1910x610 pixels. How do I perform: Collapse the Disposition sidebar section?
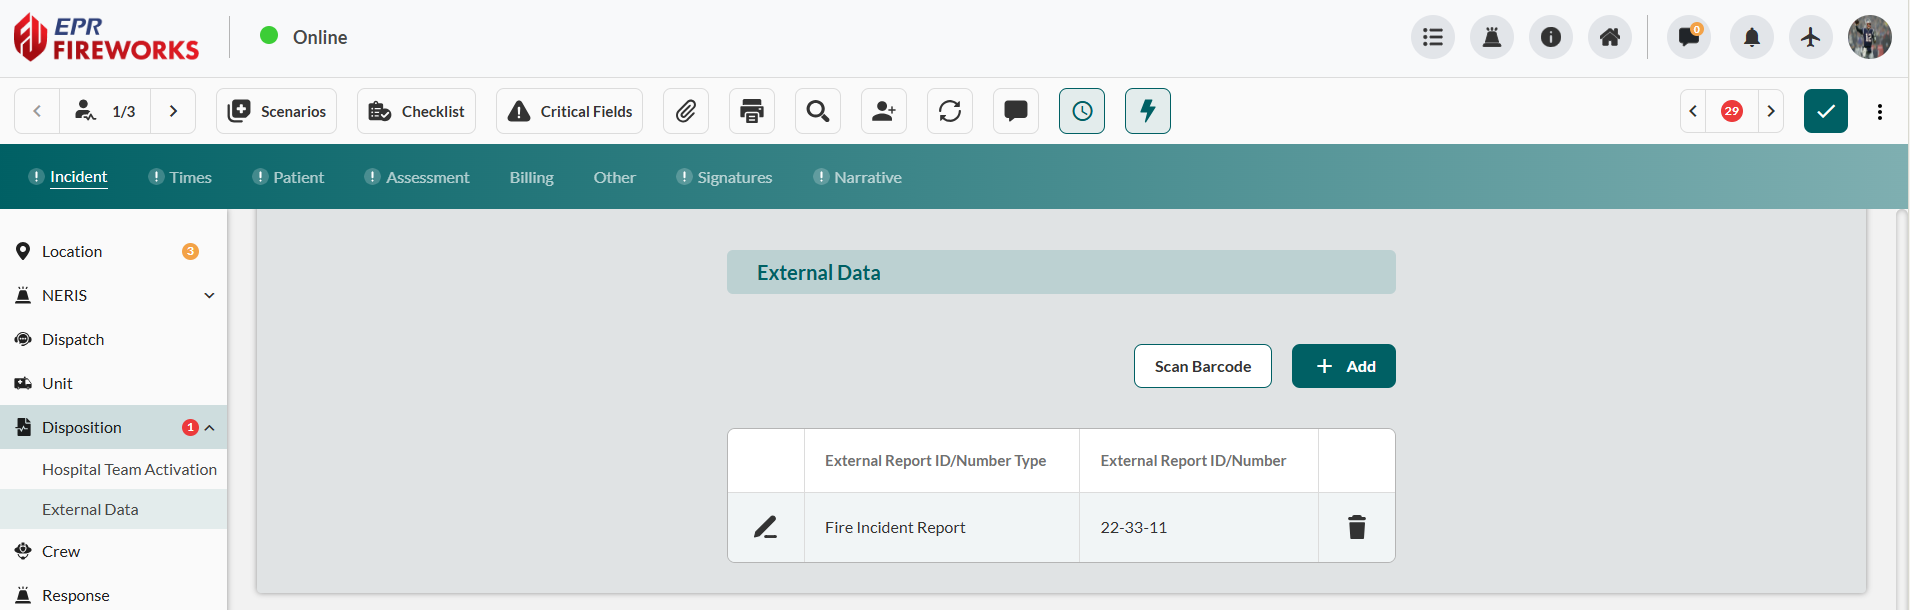[x=209, y=428]
